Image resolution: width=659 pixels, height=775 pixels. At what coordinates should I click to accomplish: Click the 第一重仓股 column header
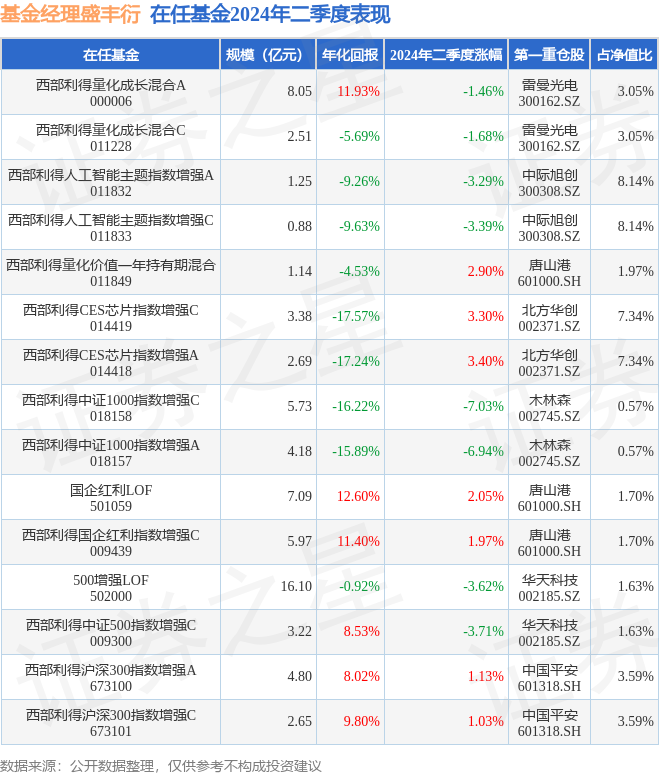pos(549,55)
